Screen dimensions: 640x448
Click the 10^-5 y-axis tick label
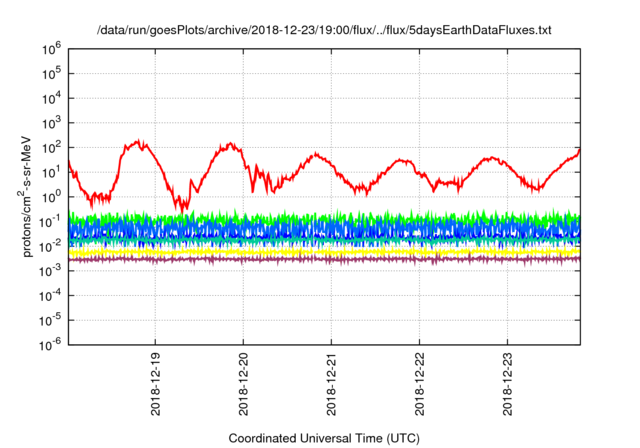point(50,321)
